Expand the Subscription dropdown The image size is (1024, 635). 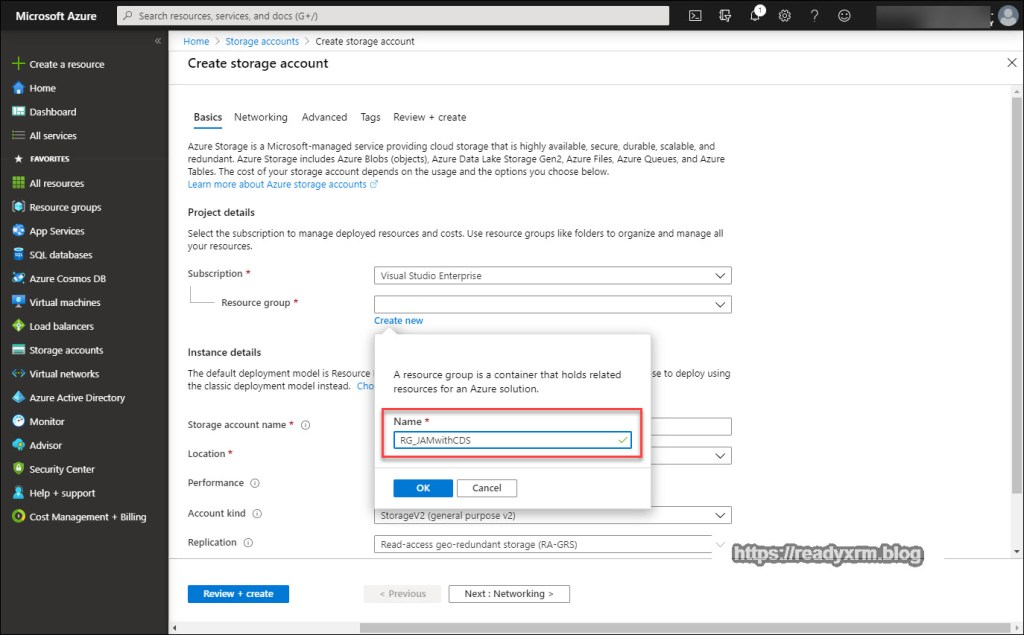(x=552, y=276)
